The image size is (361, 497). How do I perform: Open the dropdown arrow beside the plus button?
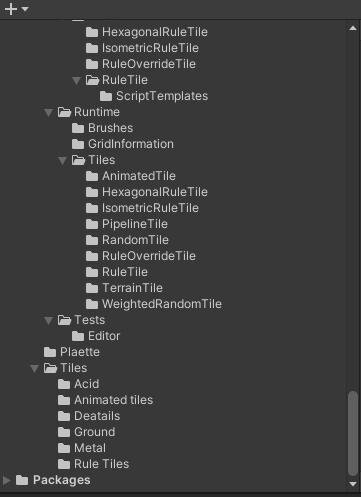coord(25,9)
